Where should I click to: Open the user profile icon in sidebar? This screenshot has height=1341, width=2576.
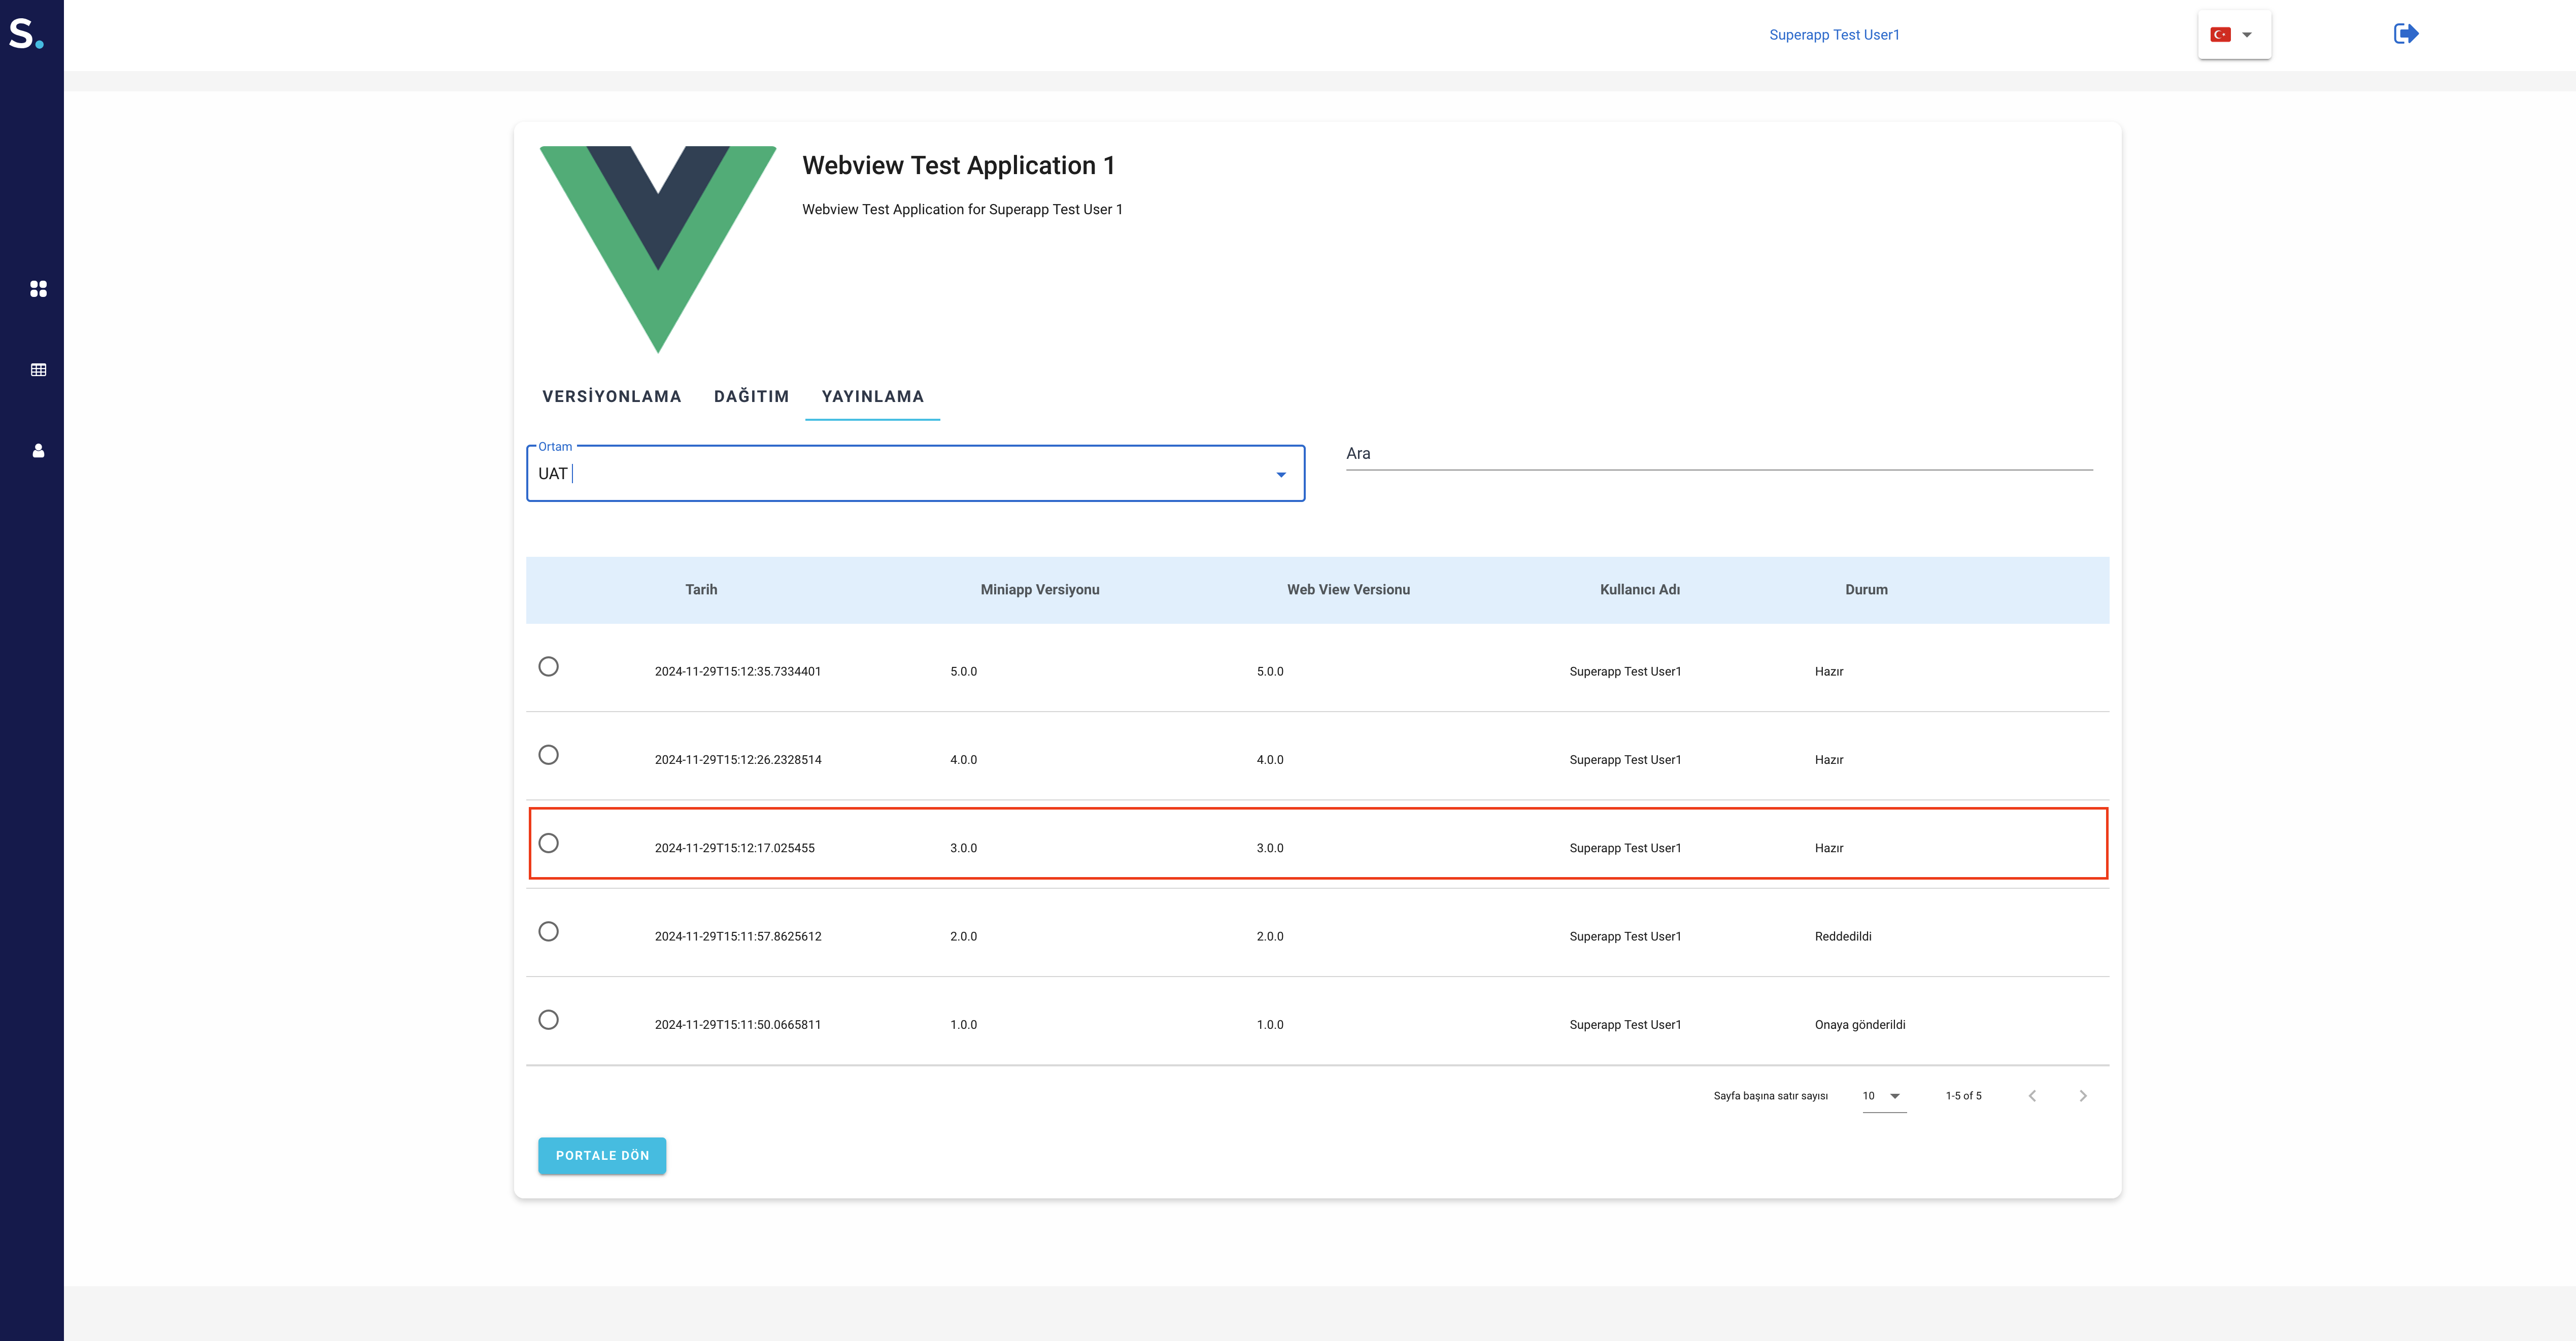click(x=38, y=451)
